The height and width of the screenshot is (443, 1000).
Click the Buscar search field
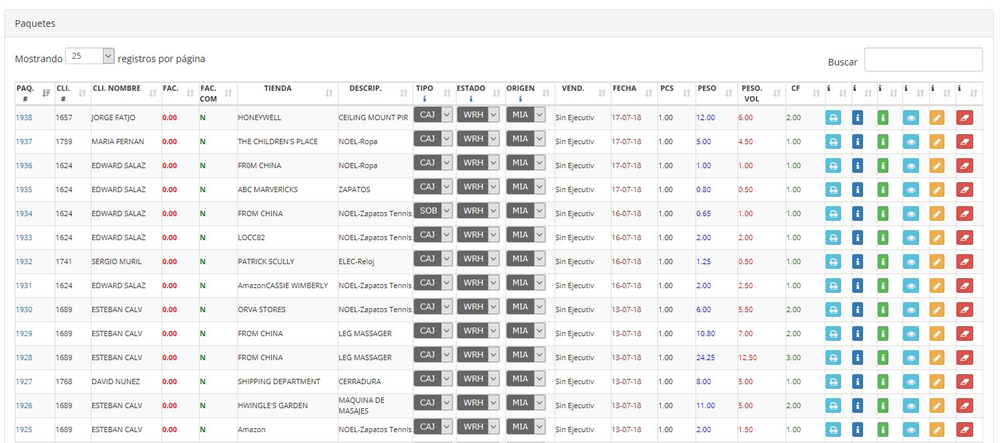pos(923,60)
